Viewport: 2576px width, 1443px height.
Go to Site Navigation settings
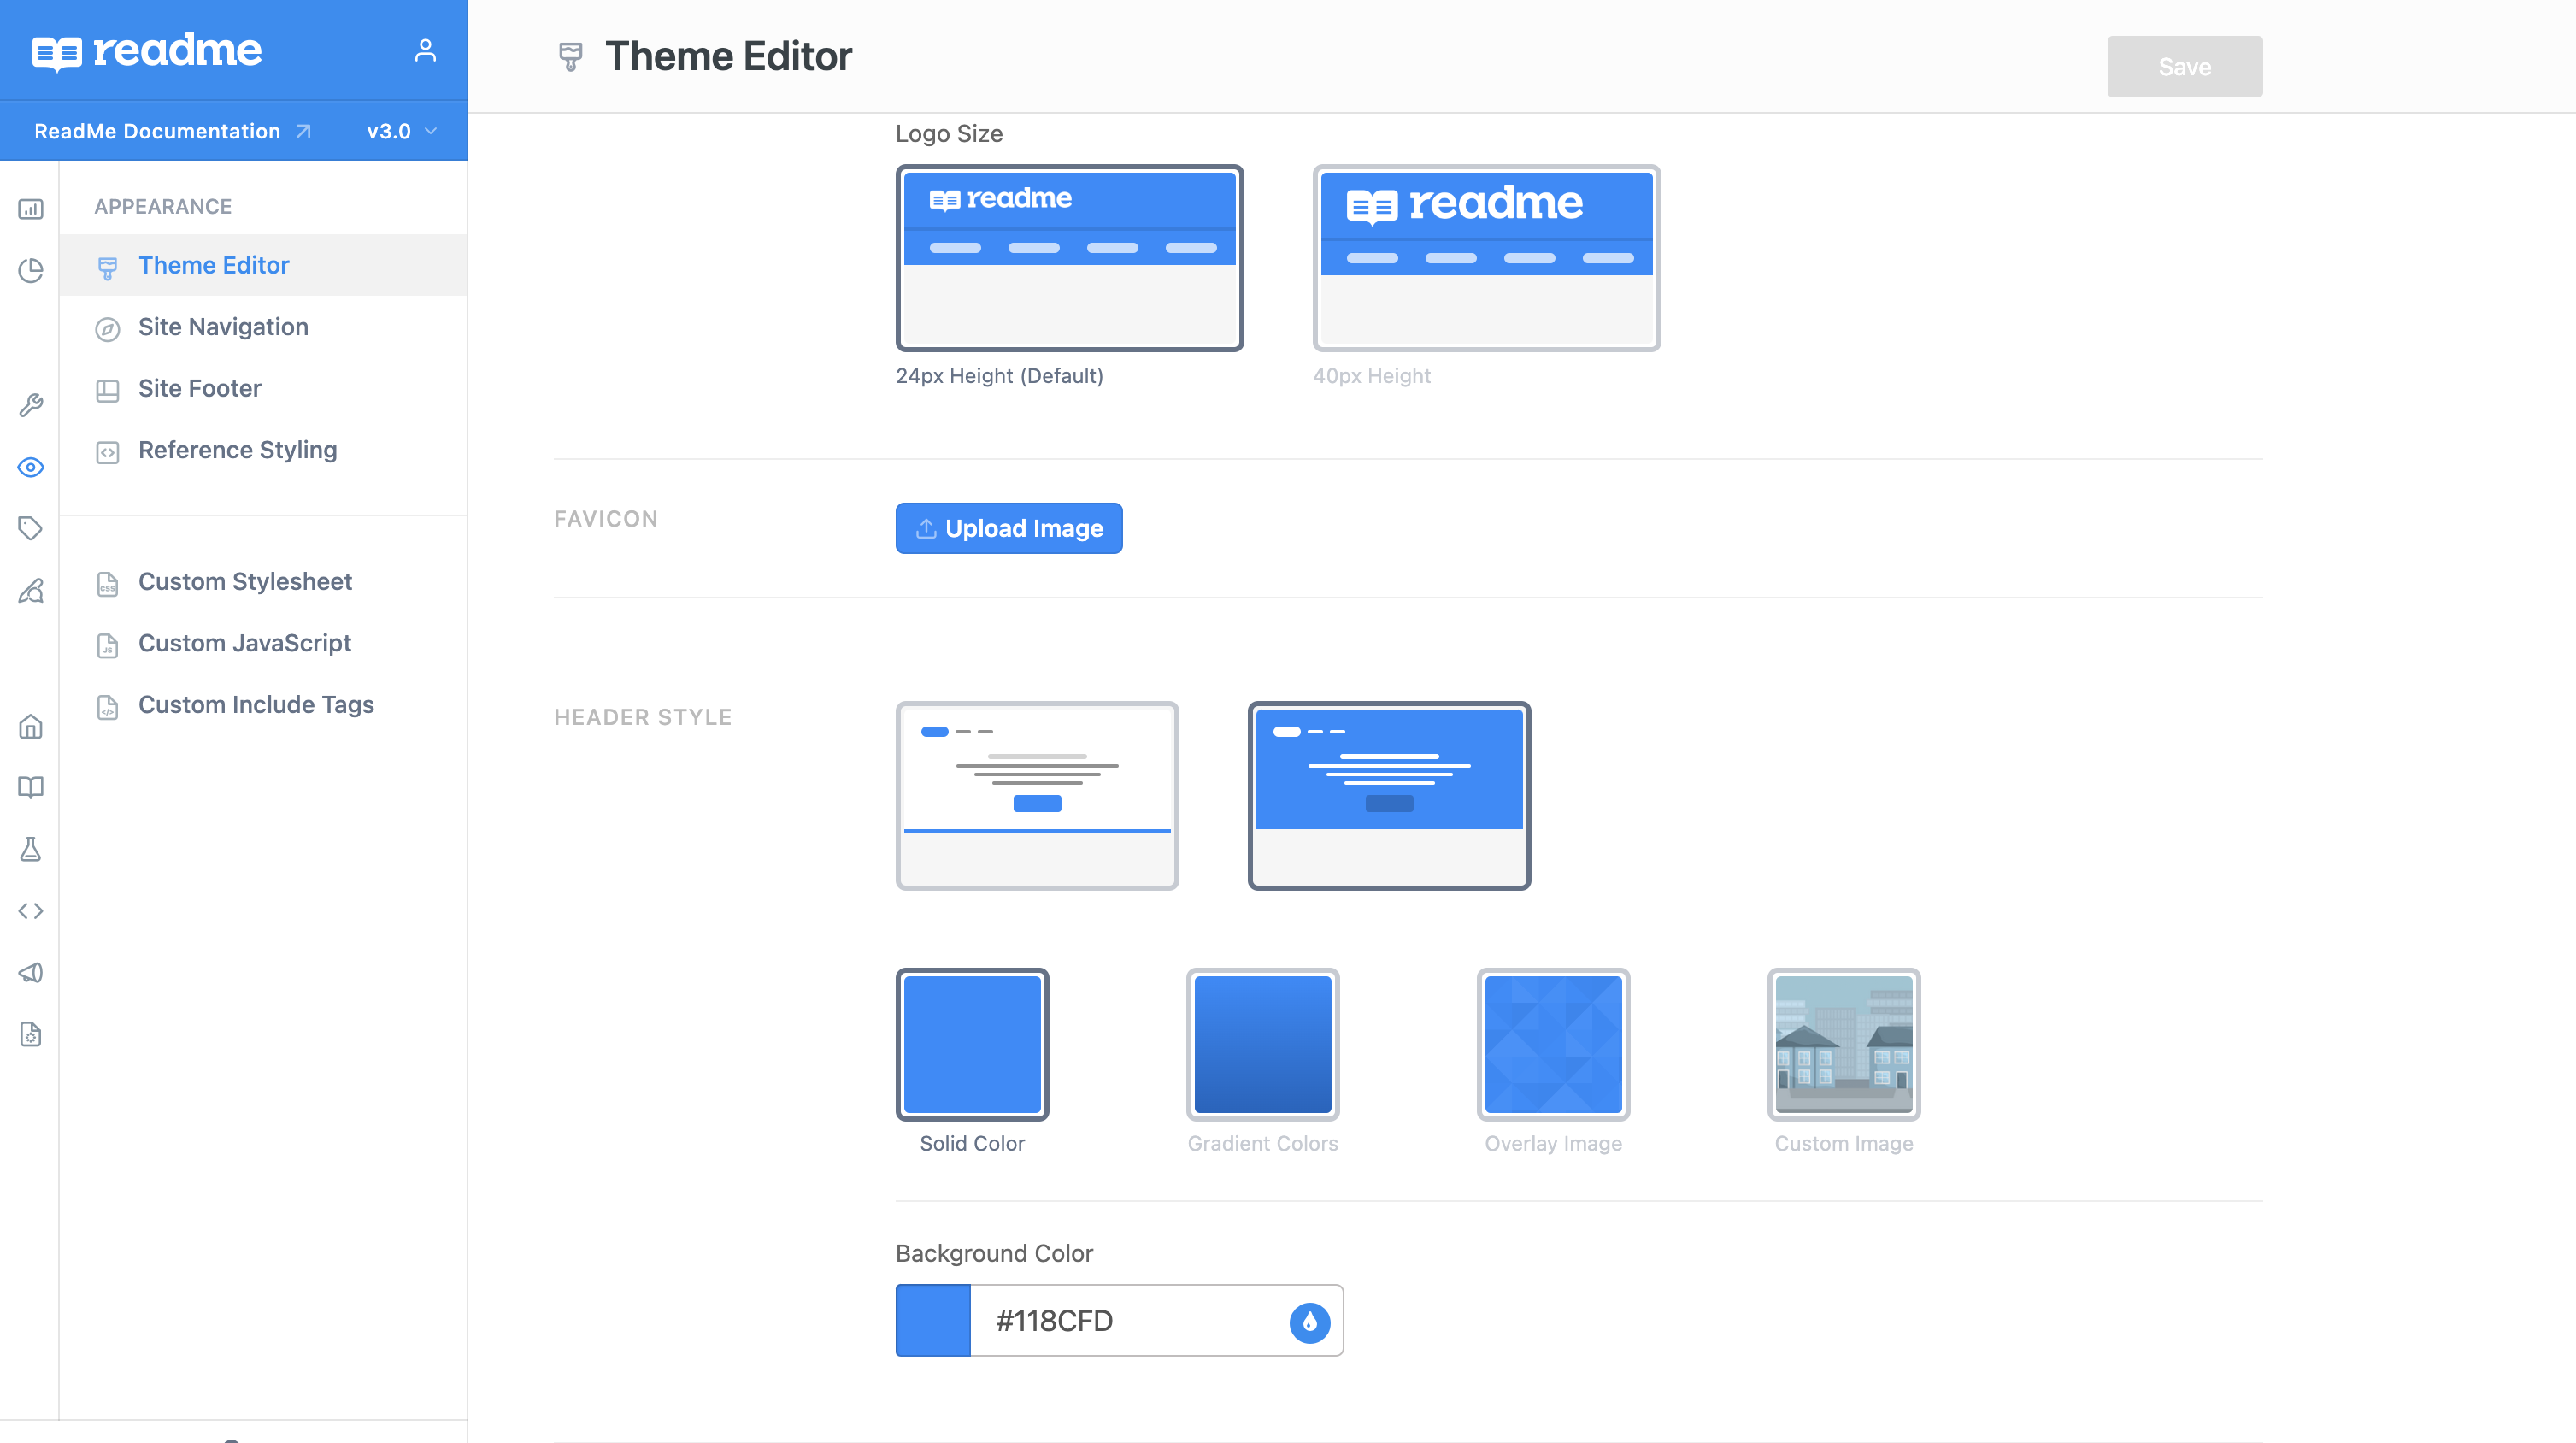coord(223,327)
